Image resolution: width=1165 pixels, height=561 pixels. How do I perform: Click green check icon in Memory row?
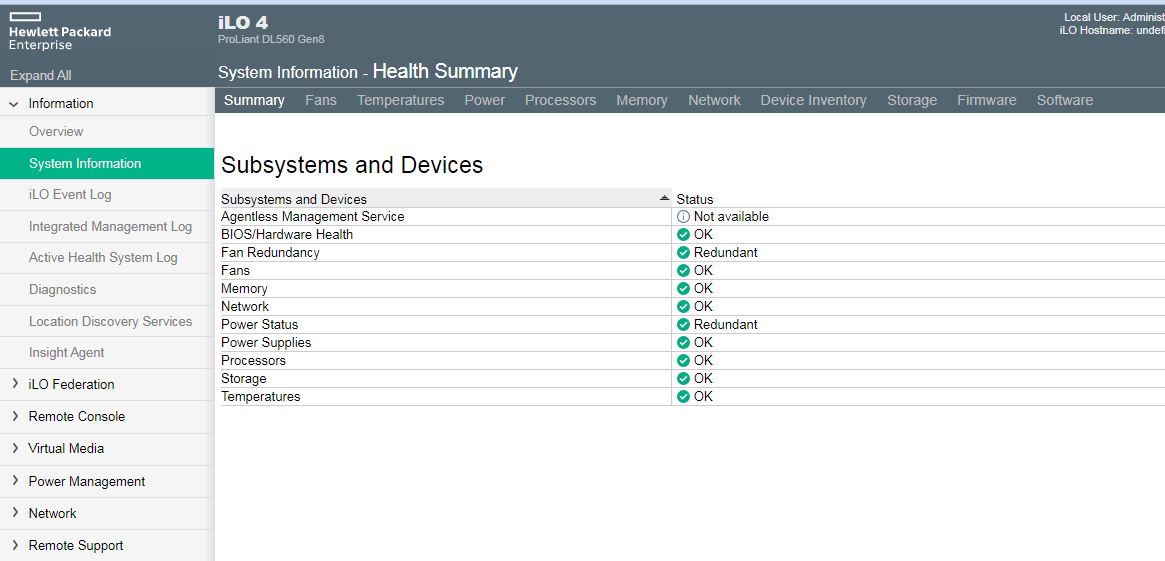[x=684, y=288]
